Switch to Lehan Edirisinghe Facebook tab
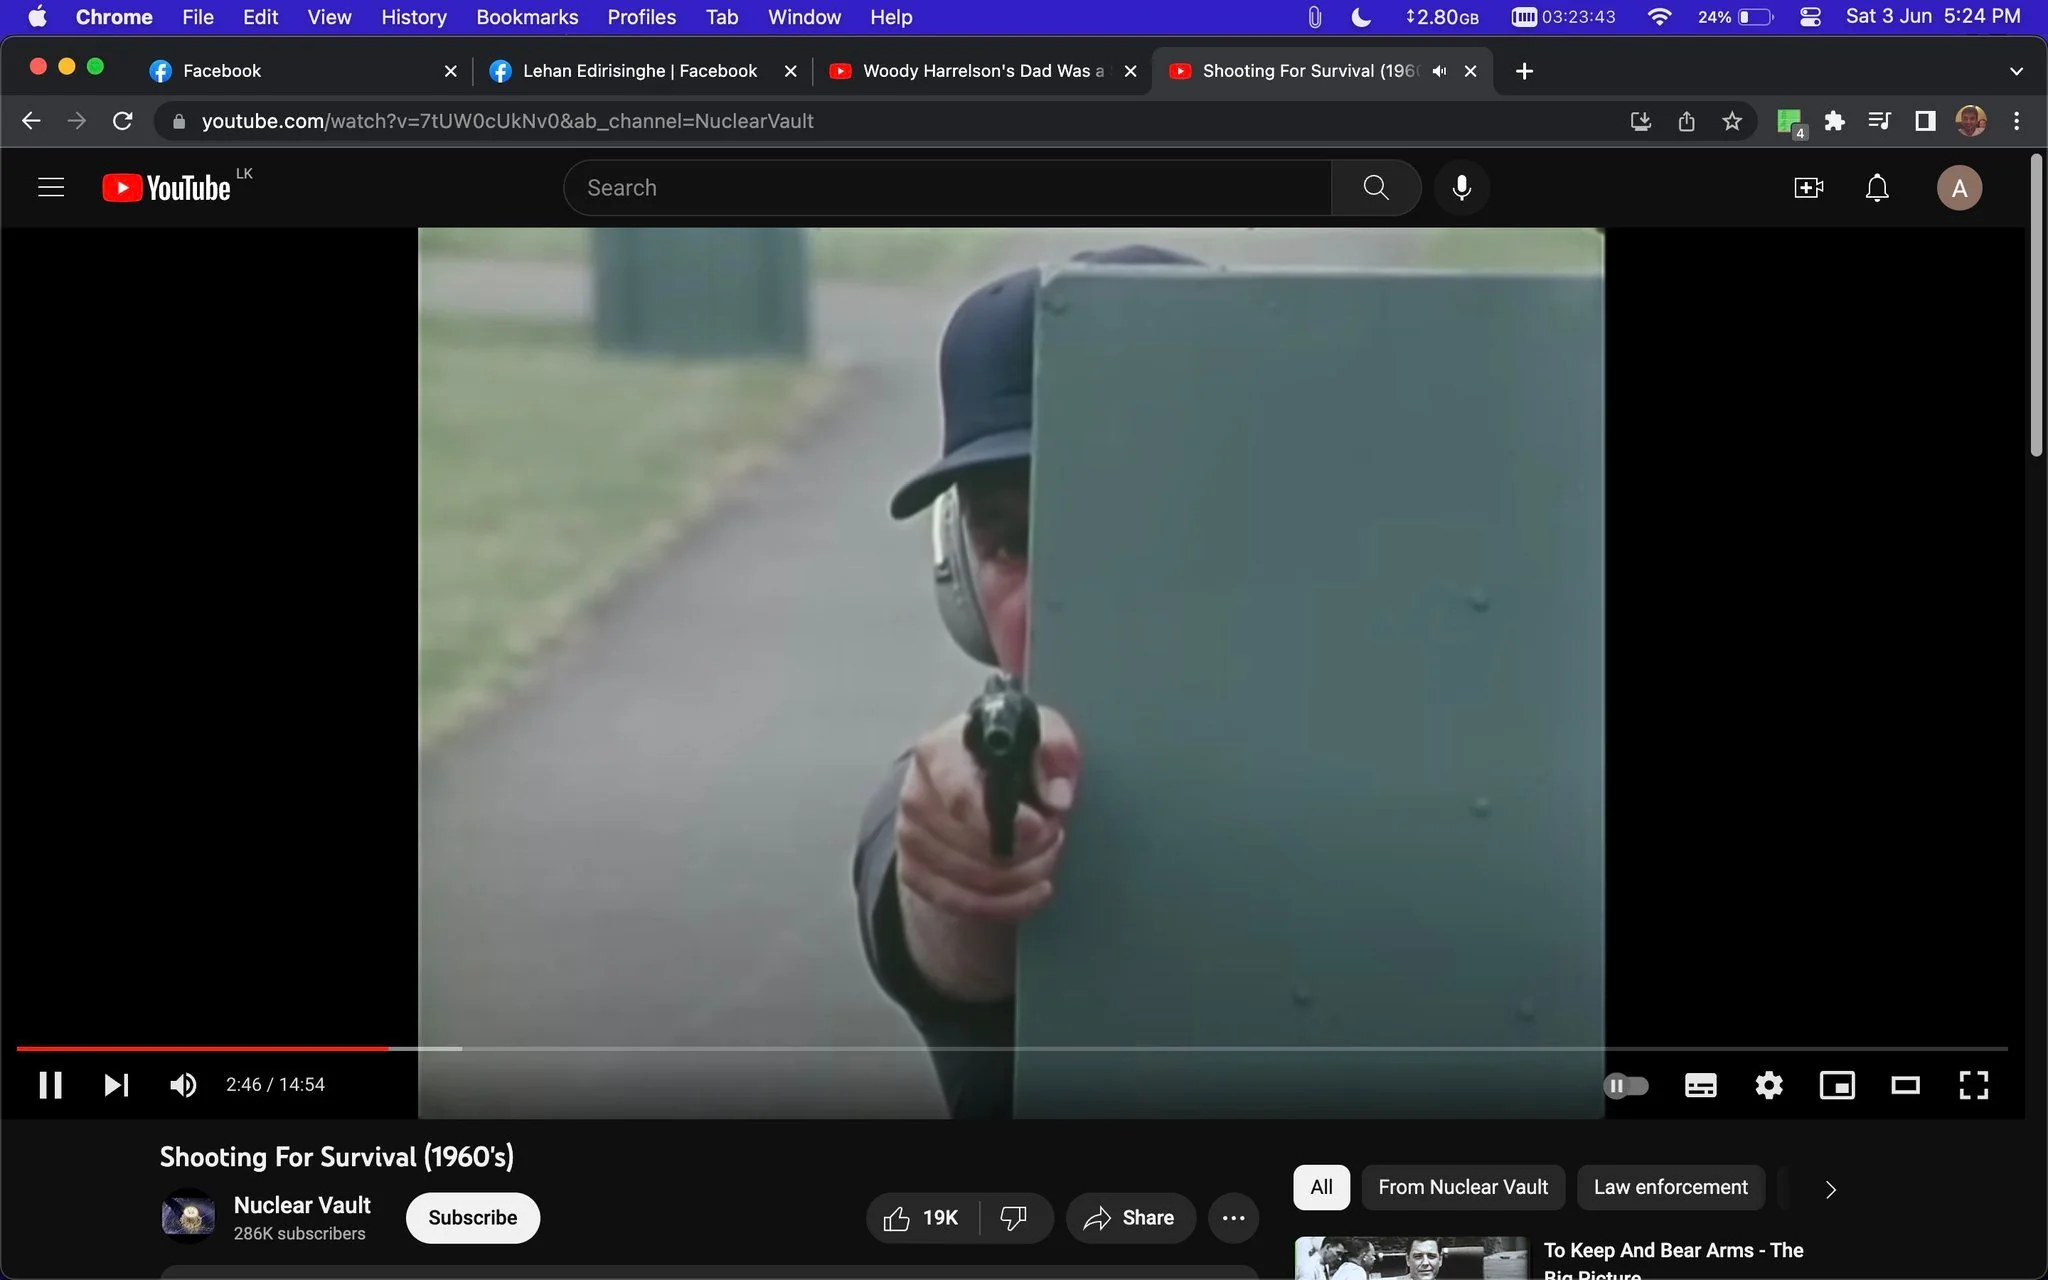Viewport: 2048px width, 1280px height. tap(640, 71)
